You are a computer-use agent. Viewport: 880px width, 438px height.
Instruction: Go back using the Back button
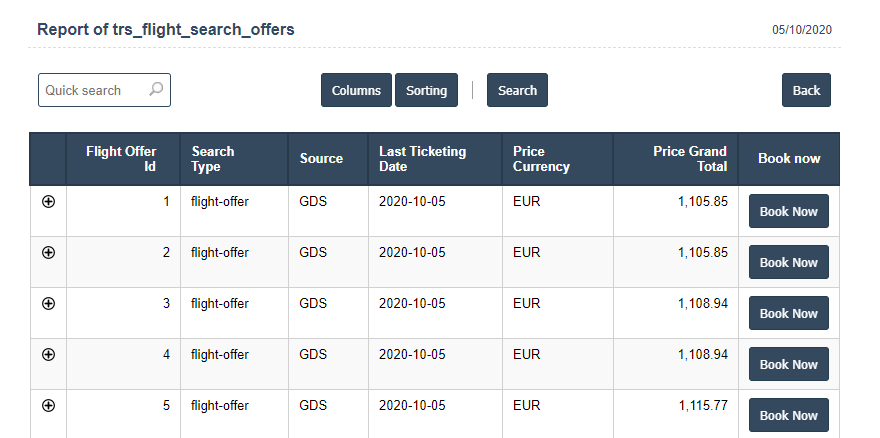tap(806, 90)
